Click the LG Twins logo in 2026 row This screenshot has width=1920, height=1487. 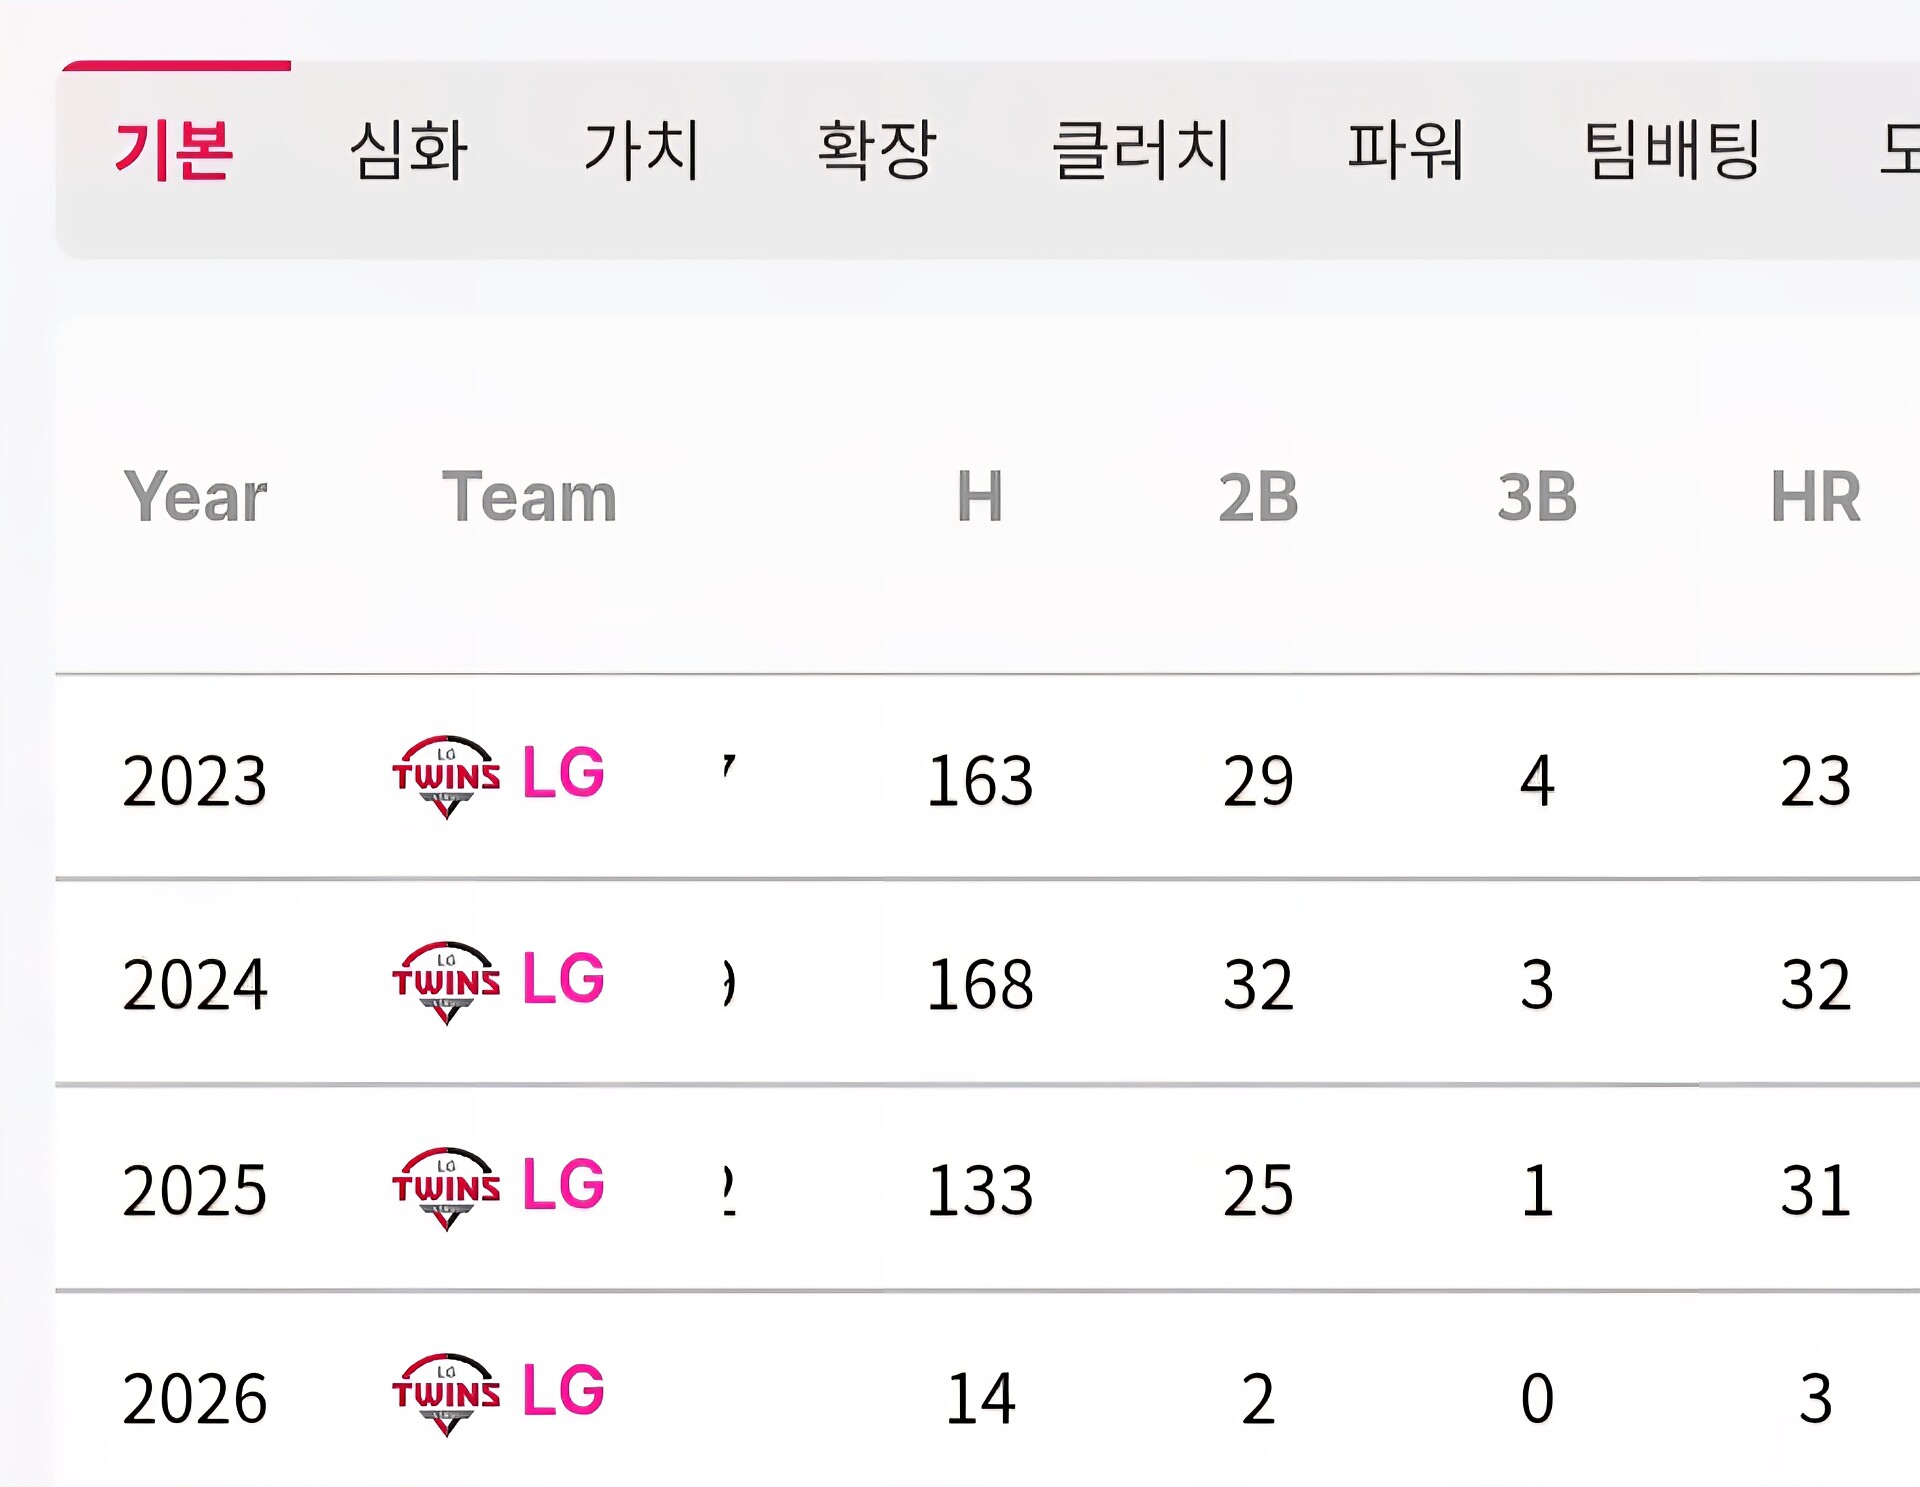[x=446, y=1394]
